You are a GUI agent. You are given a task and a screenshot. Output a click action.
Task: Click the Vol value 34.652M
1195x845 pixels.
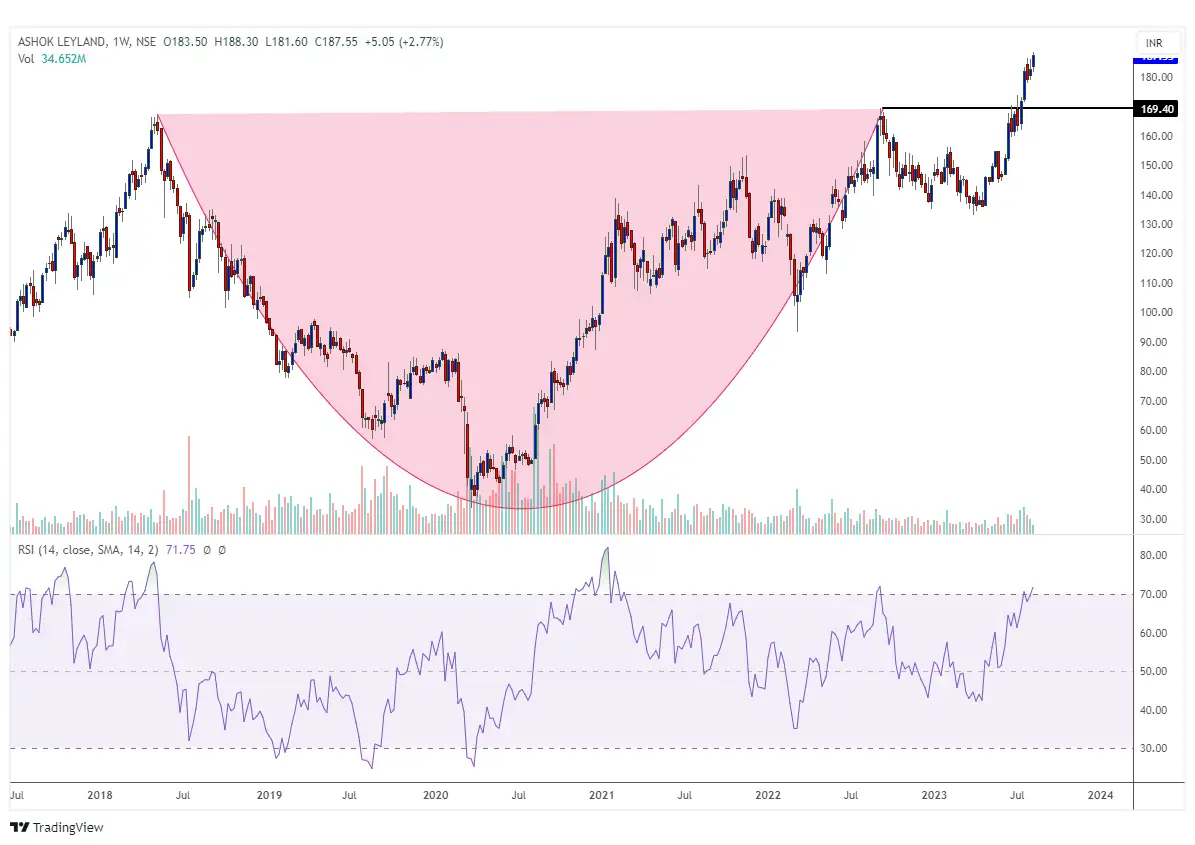62,59
